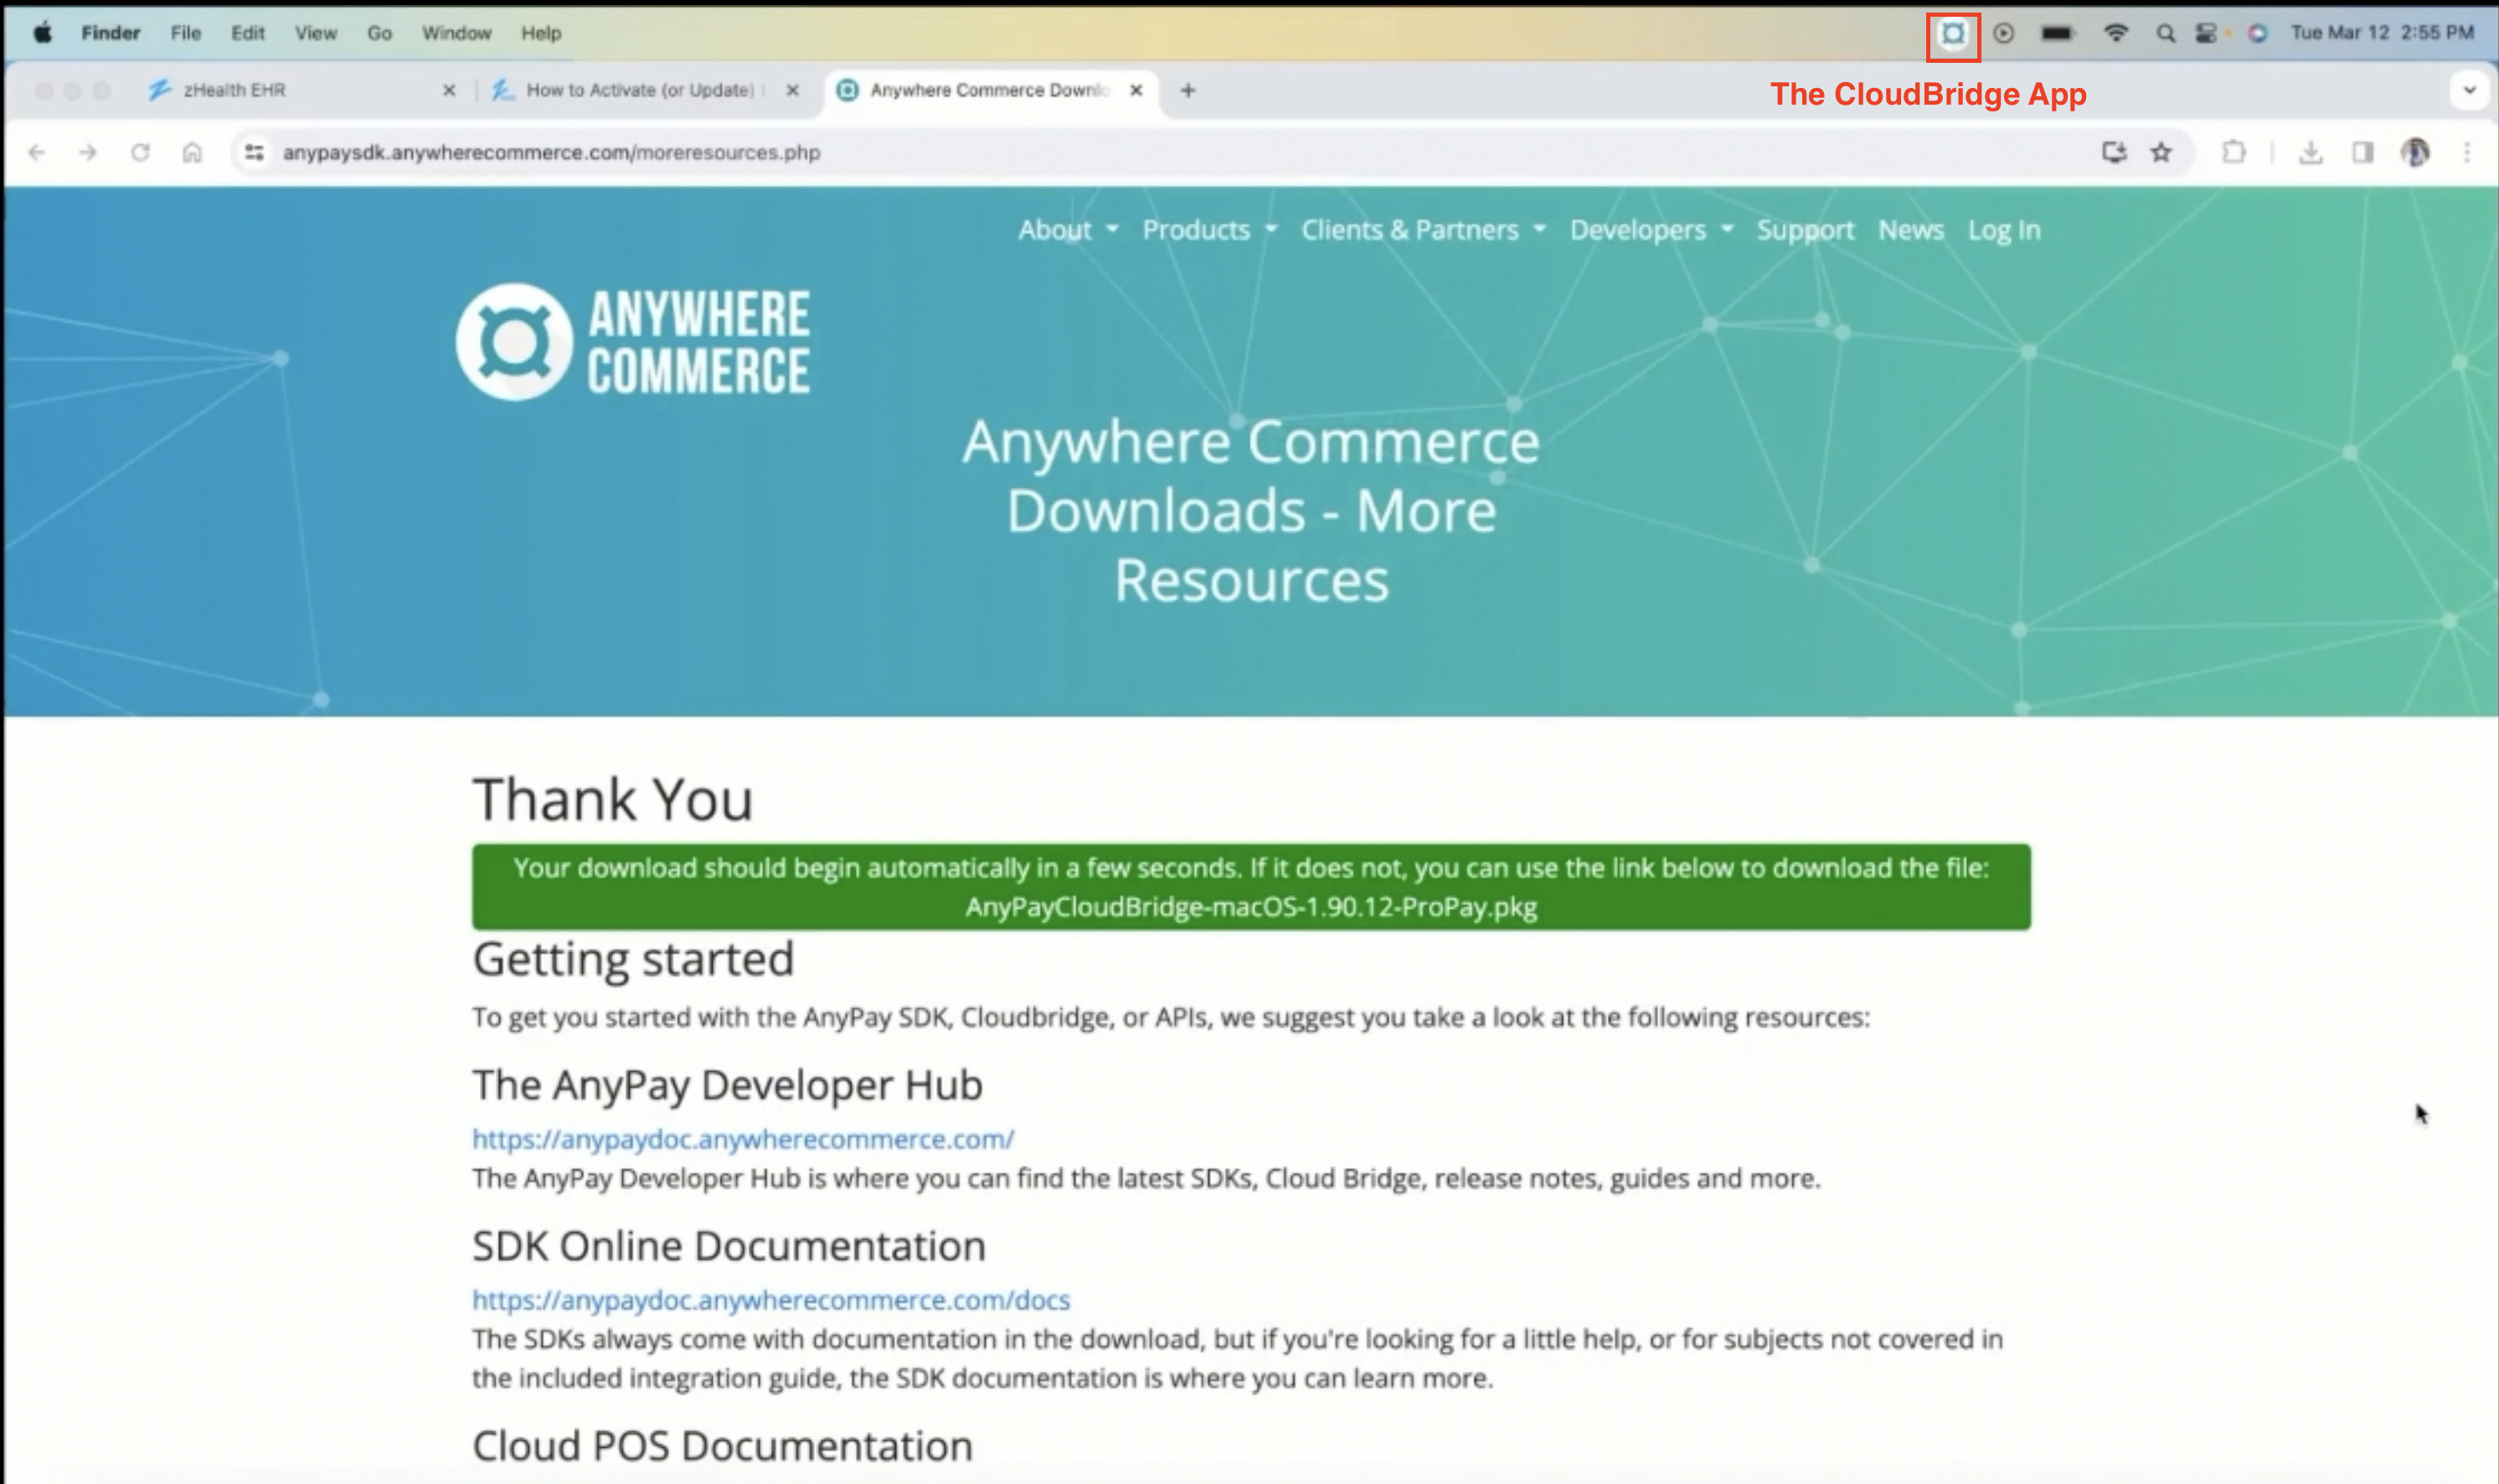
Task: Click the Getting started heading
Action: [633, 959]
